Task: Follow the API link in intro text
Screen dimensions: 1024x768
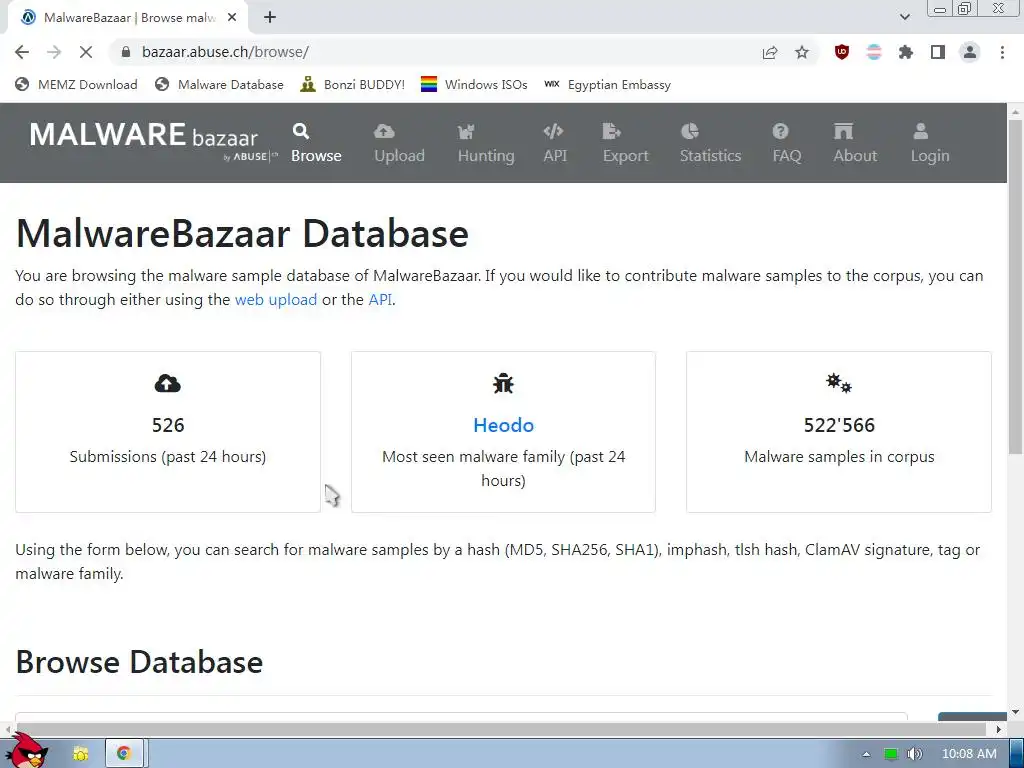Action: [x=380, y=300]
